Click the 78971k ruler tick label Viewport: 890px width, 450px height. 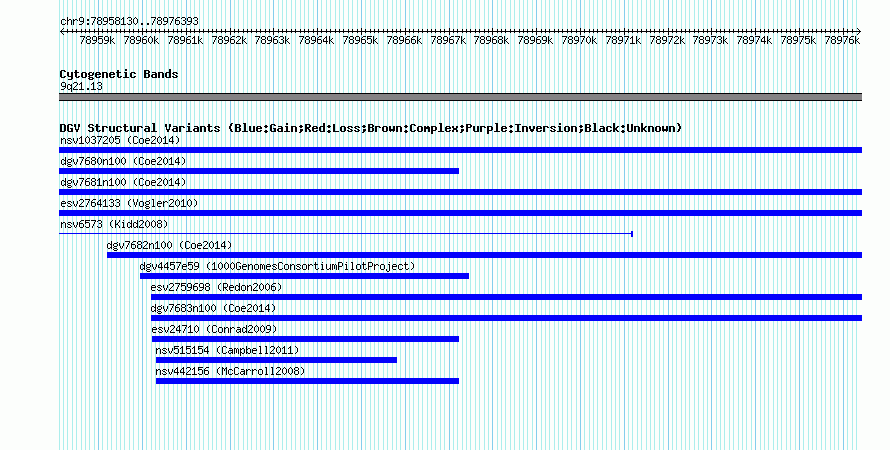click(x=623, y=40)
